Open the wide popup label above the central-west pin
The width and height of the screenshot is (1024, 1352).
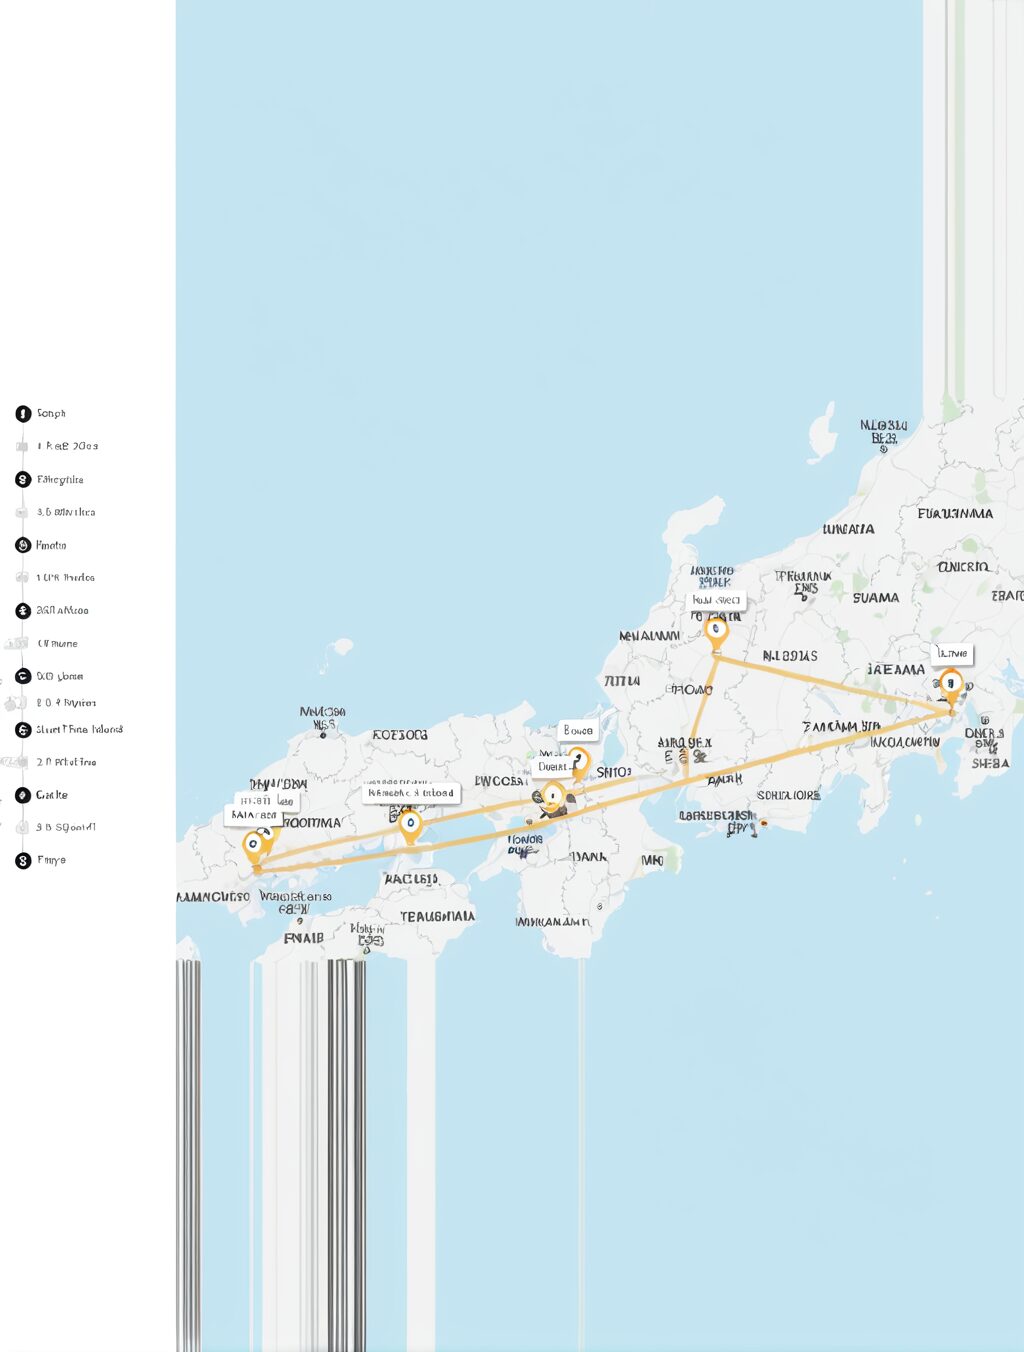(x=411, y=793)
